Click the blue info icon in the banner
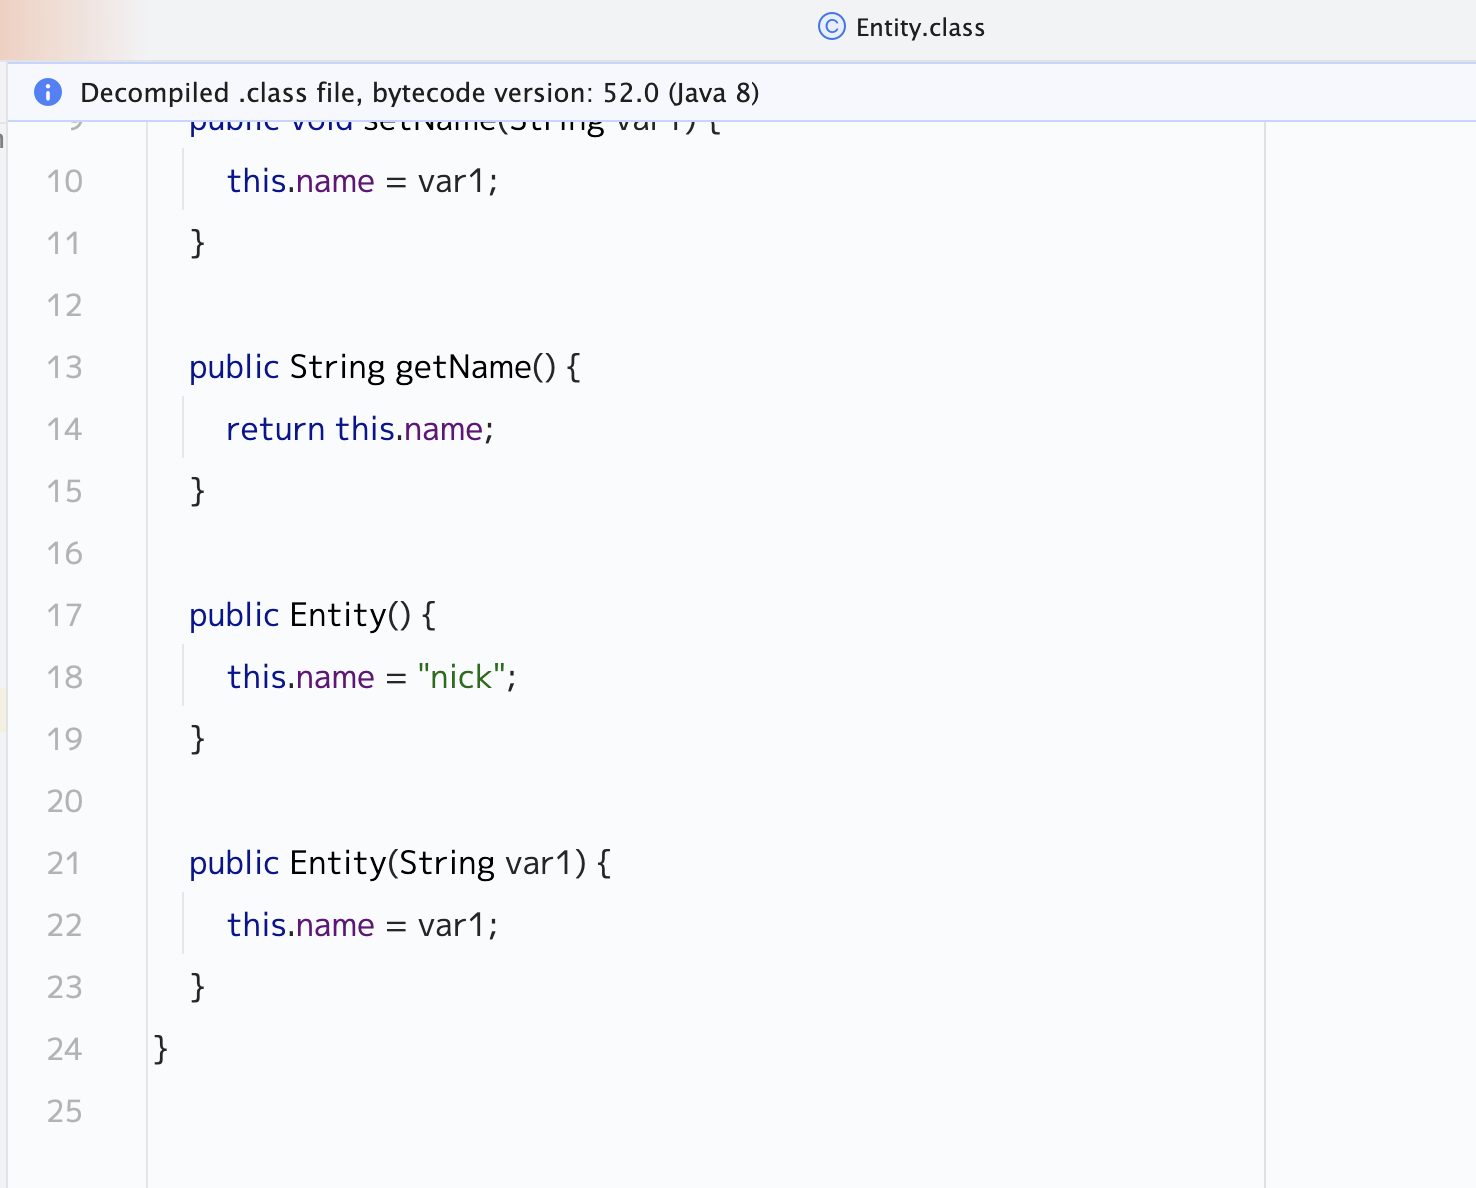The width and height of the screenshot is (1476, 1188). pos(47,92)
